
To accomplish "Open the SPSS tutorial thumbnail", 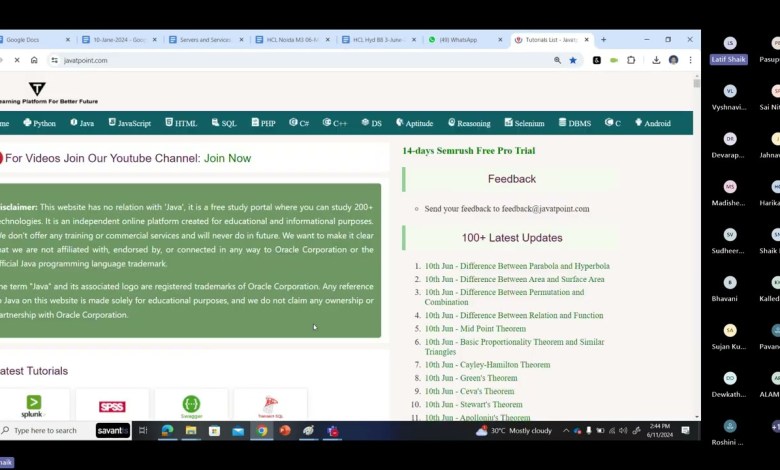I will [112, 406].
